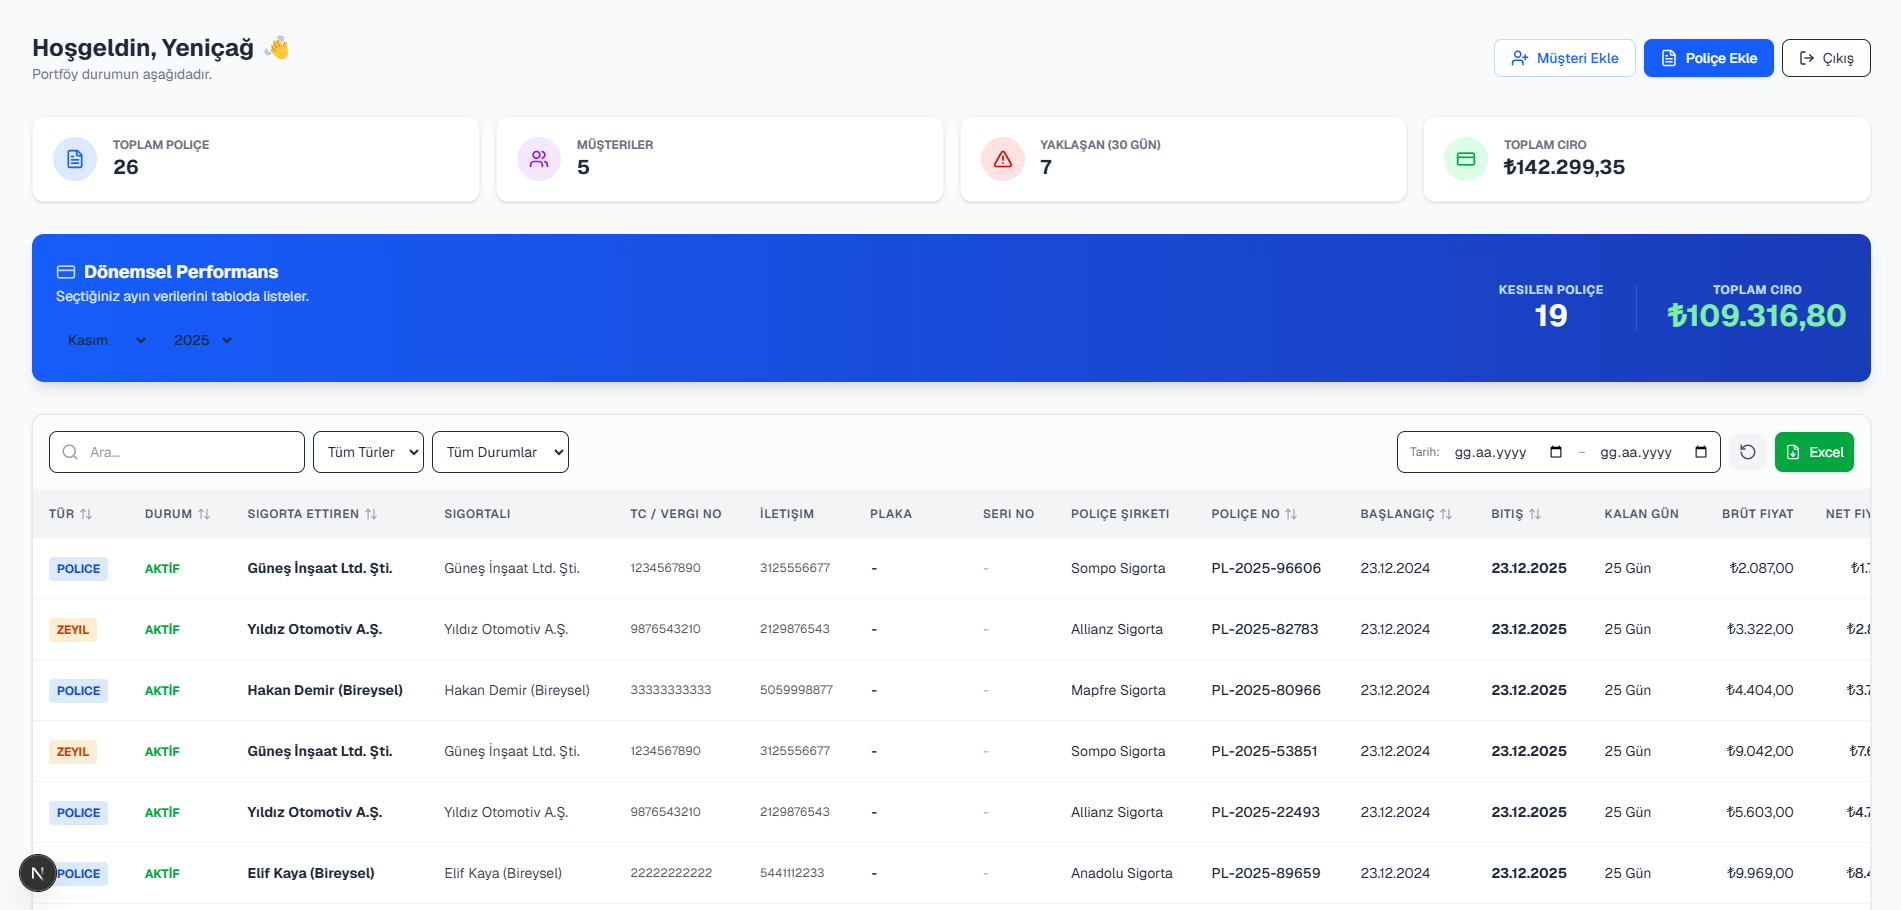Open the end date calendar picker icon

pos(1700,452)
